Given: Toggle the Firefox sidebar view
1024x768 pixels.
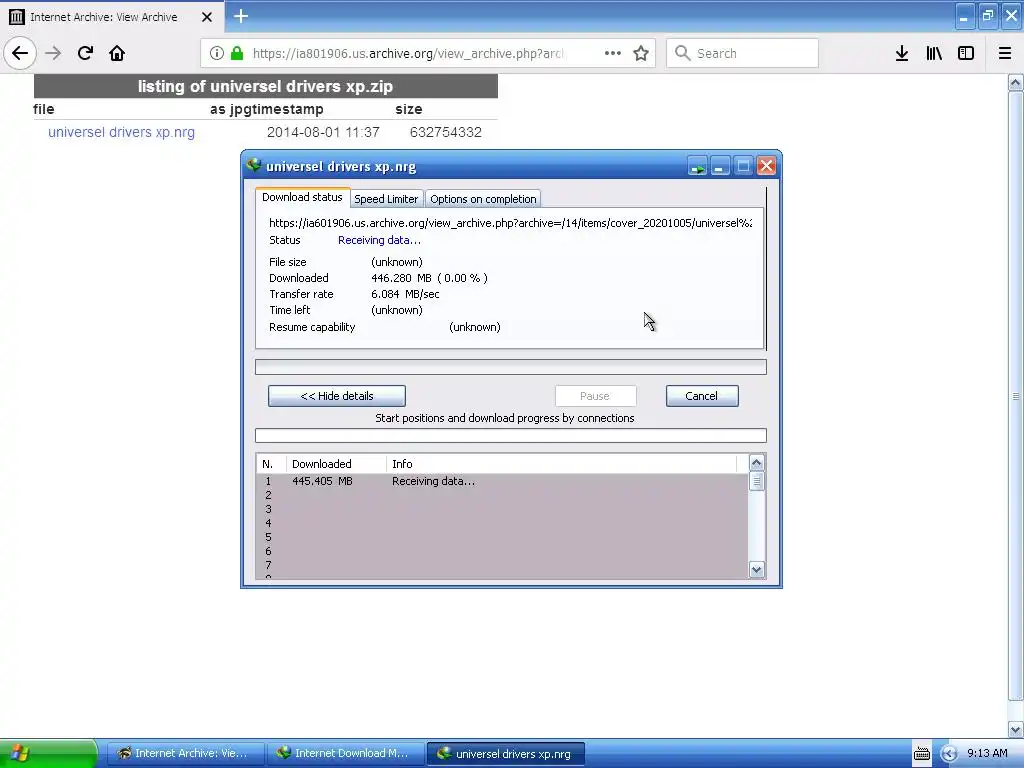Looking at the screenshot, I should coord(966,53).
